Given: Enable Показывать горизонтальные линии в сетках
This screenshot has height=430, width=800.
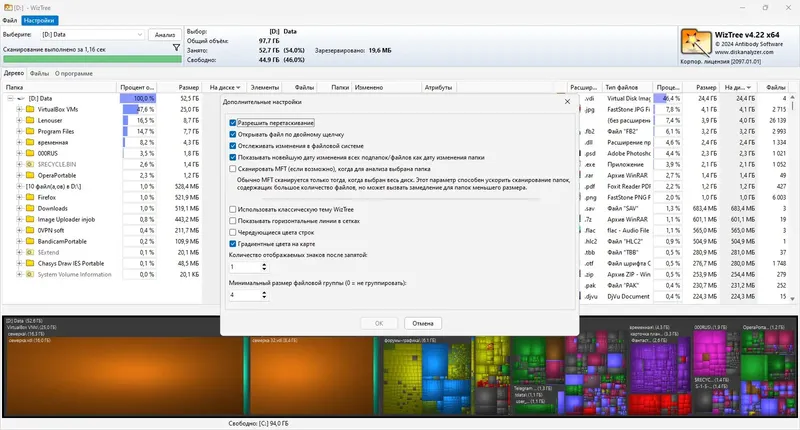Looking at the screenshot, I should coord(233,221).
